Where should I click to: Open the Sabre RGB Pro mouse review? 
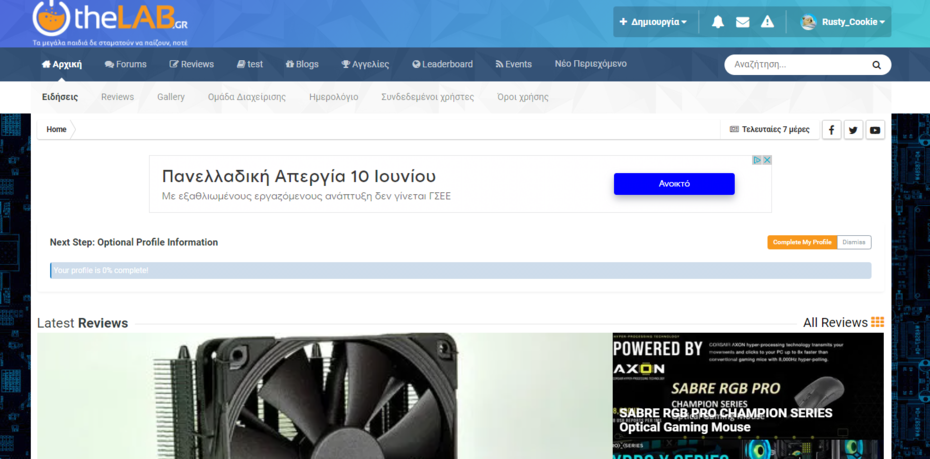click(748, 384)
